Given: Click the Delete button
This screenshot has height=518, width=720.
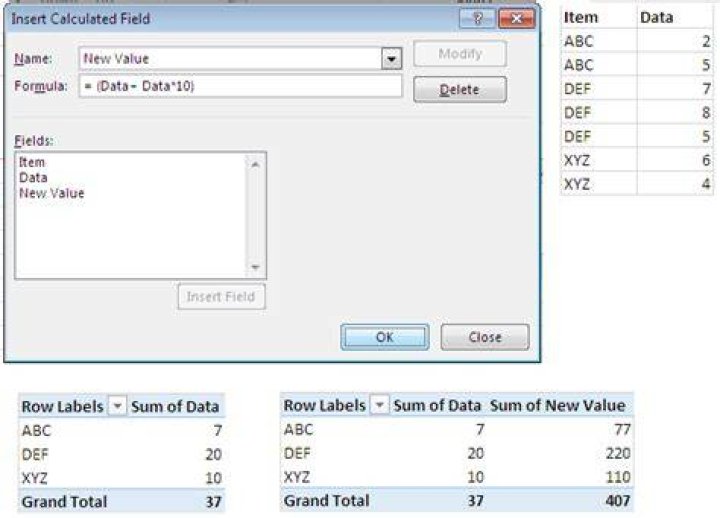Looking at the screenshot, I should click(460, 90).
